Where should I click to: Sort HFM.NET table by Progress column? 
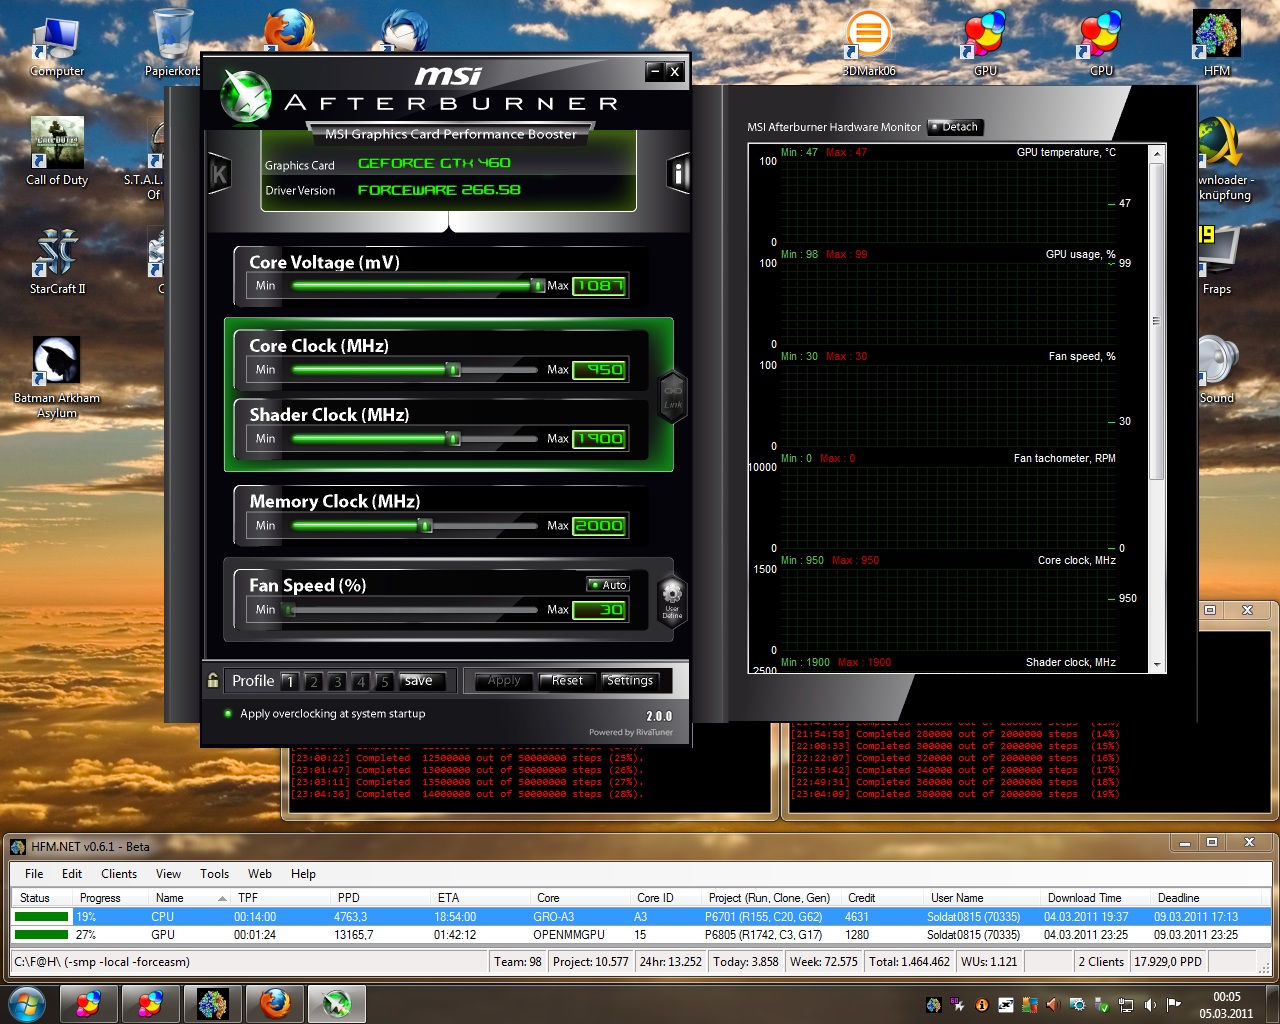pyautogui.click(x=111, y=898)
